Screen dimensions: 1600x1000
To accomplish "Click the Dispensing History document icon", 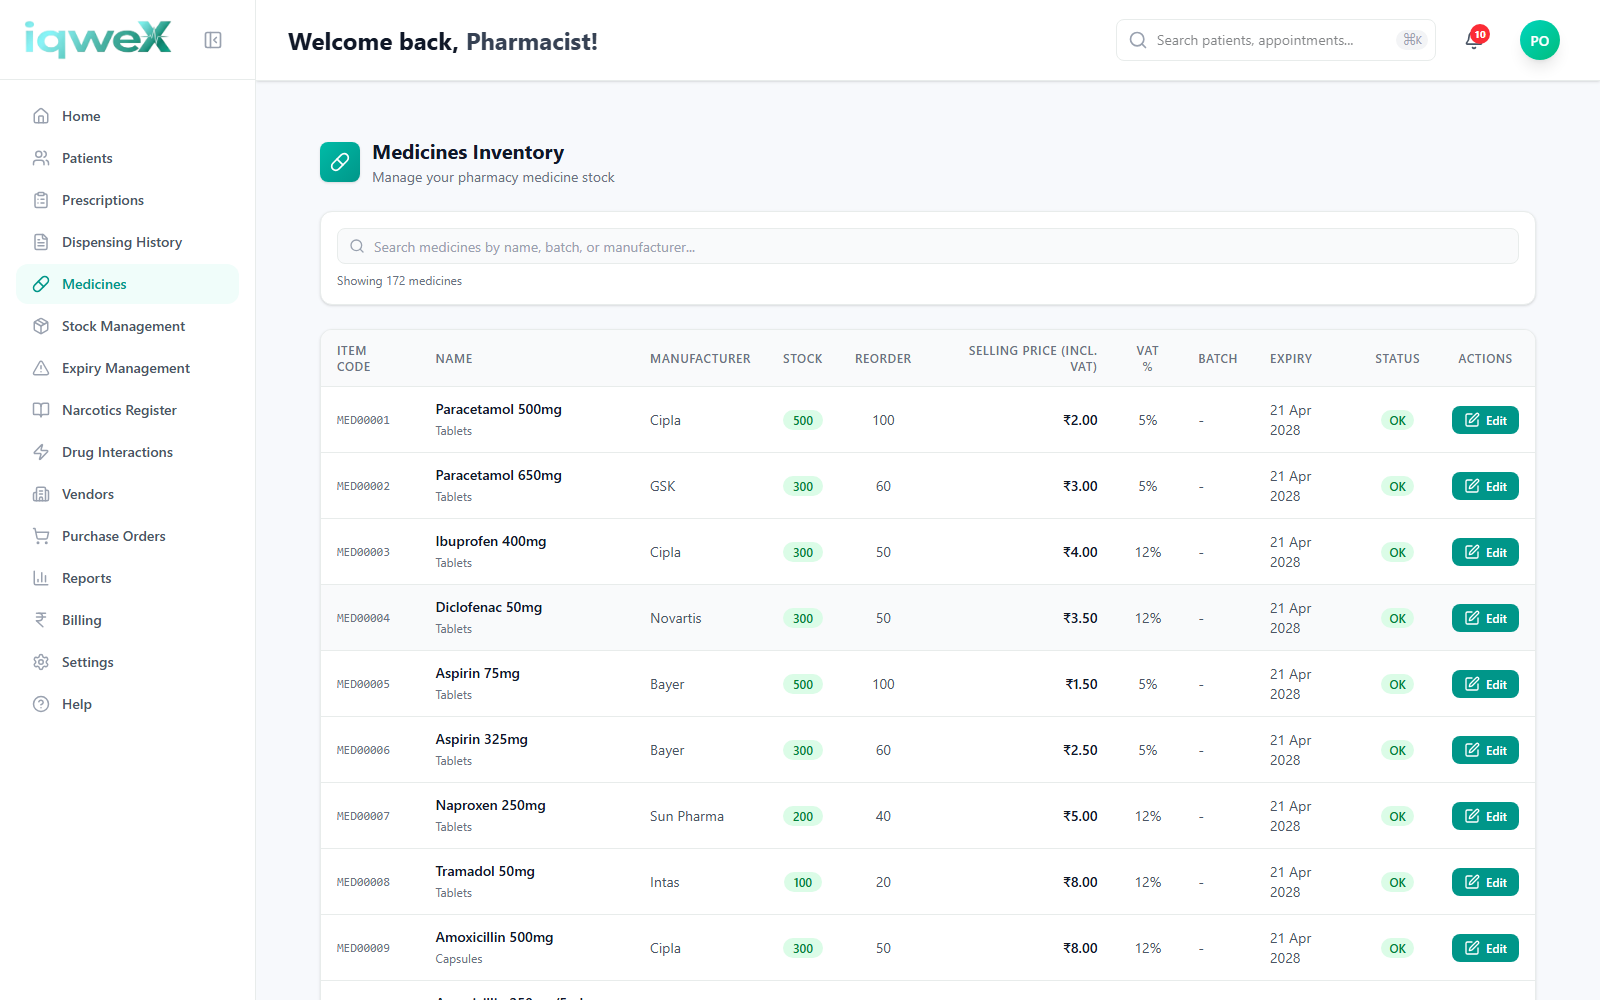I will point(41,242).
